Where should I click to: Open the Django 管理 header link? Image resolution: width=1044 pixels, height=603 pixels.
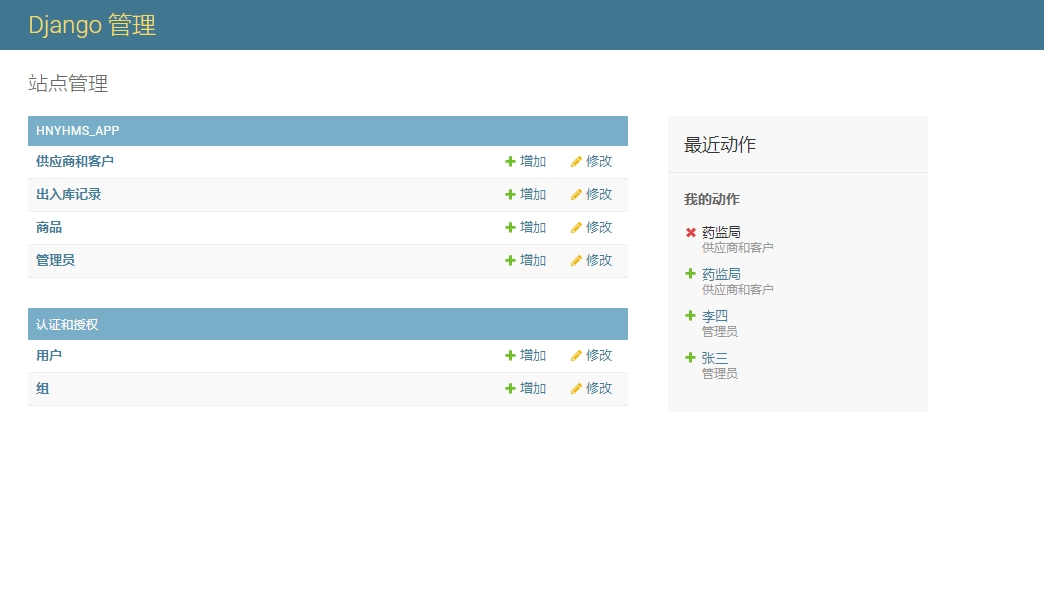pos(92,25)
